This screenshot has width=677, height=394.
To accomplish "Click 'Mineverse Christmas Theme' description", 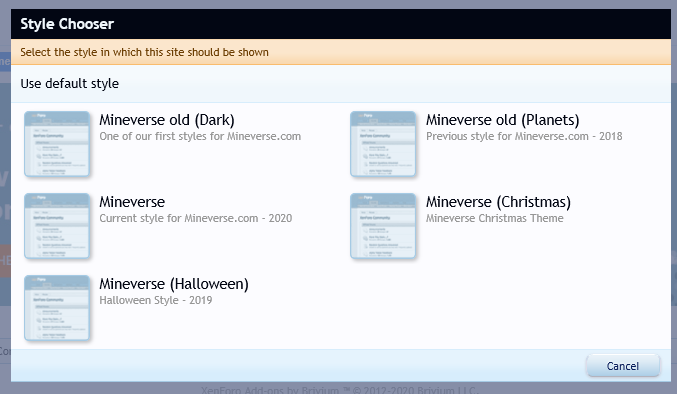I will click(x=494, y=218).
